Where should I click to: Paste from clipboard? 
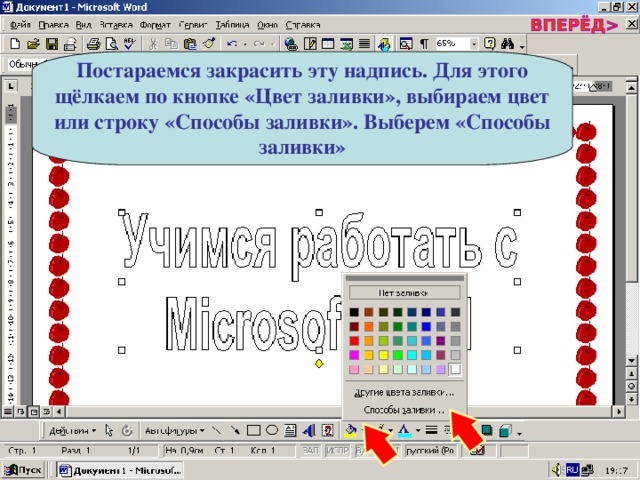tap(190, 43)
